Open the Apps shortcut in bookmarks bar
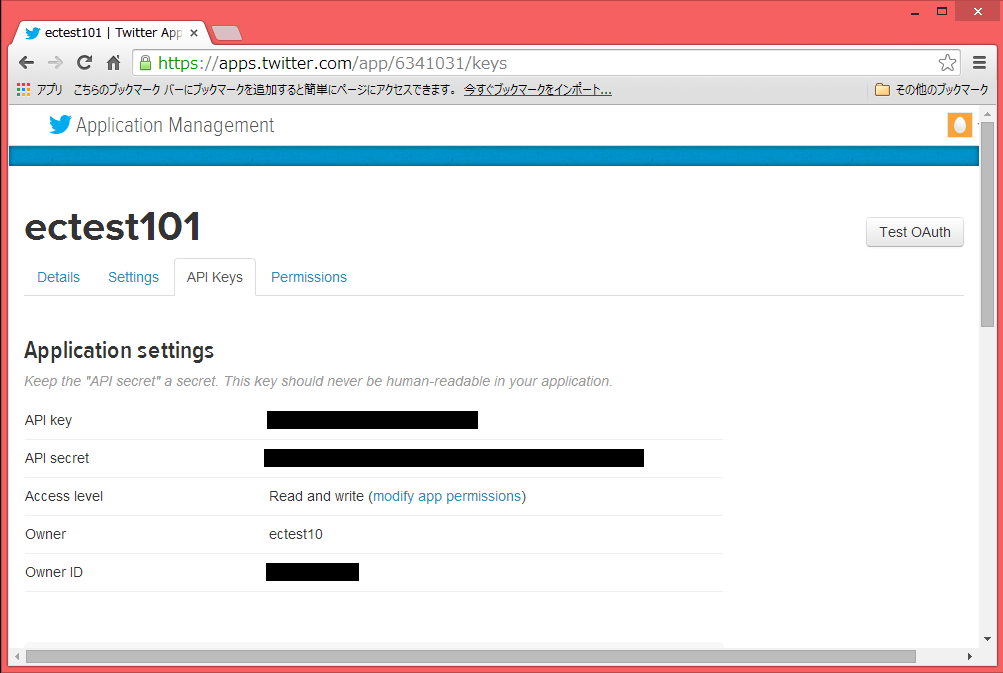1003x673 pixels. (x=40, y=90)
